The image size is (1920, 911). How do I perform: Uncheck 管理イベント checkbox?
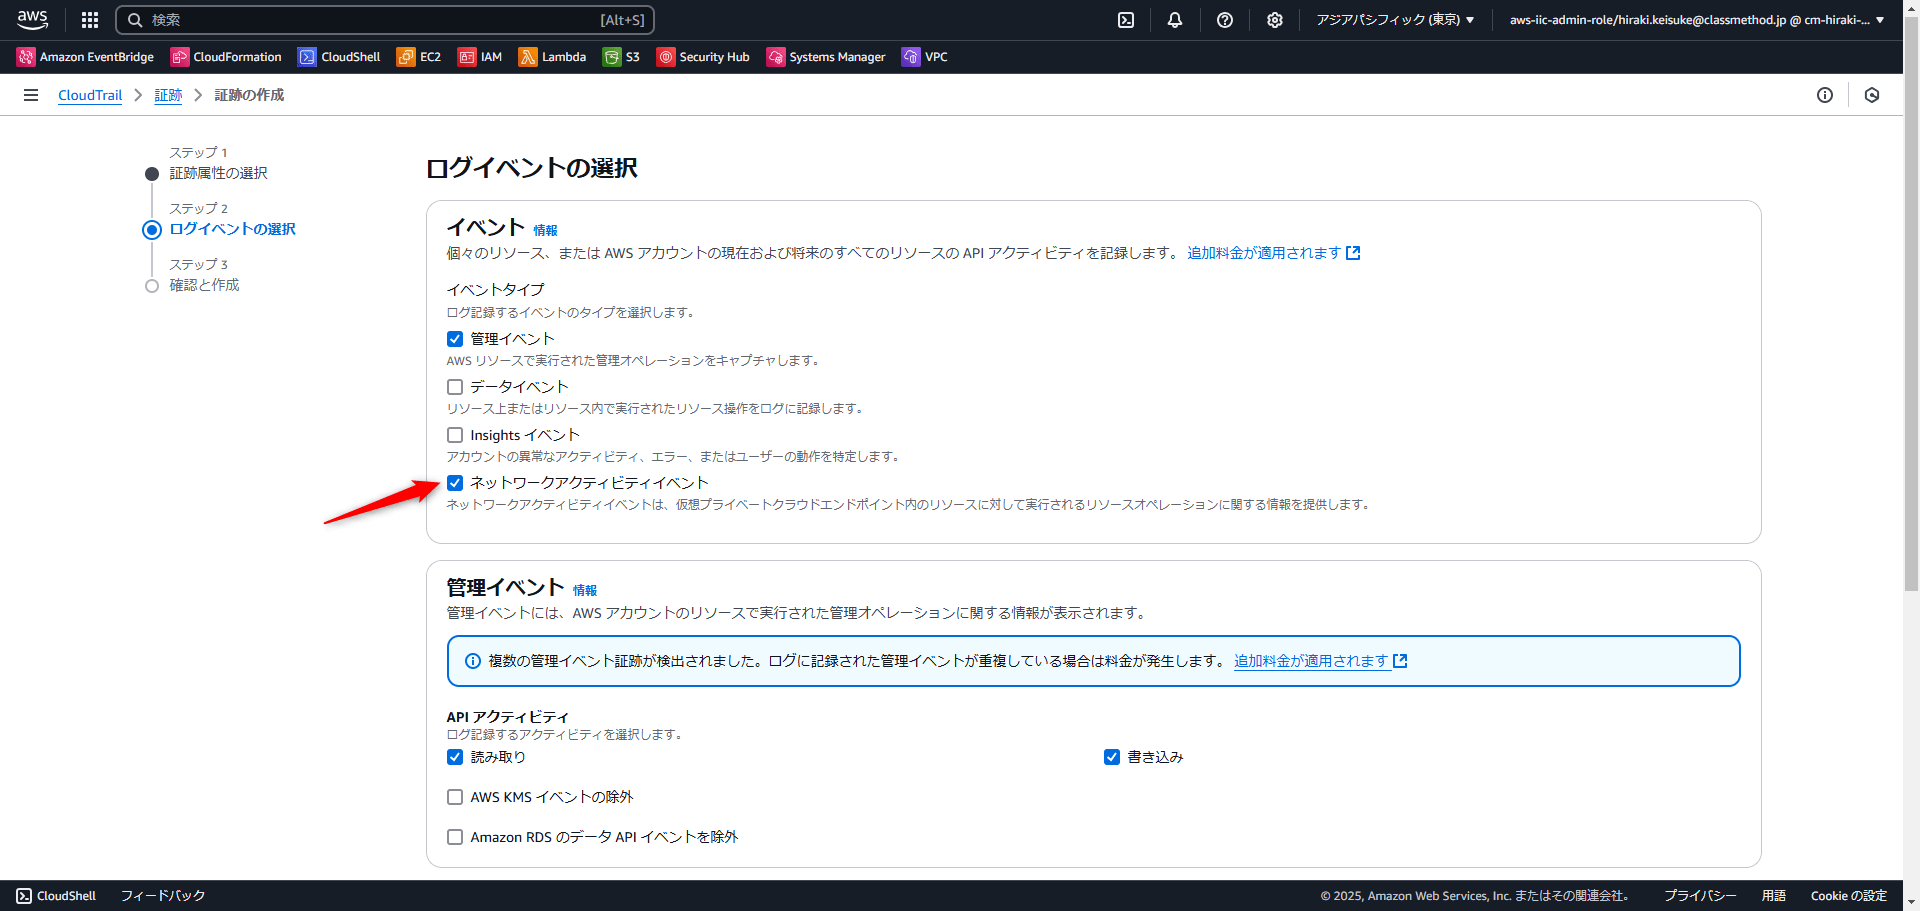tap(455, 339)
